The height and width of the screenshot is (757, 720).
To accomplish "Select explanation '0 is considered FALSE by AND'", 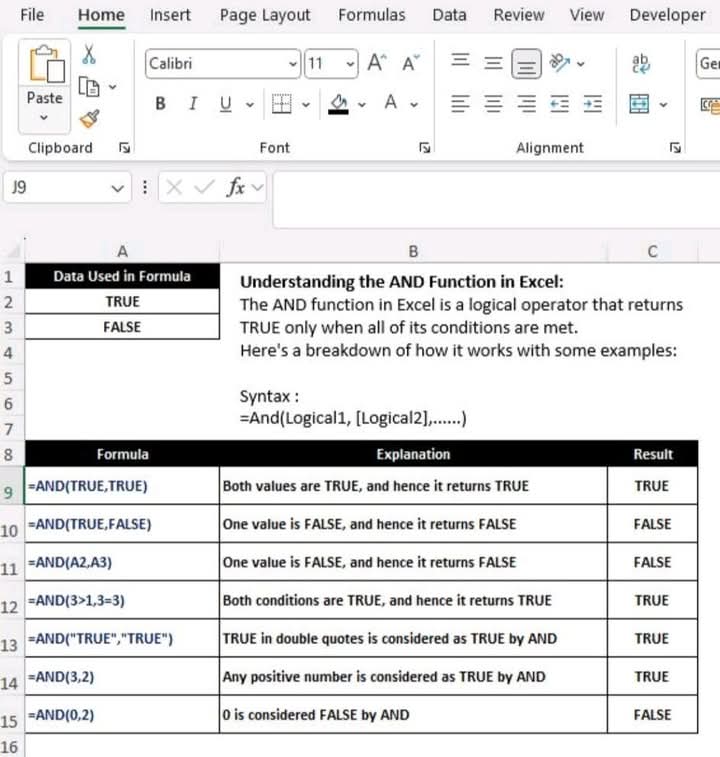I will pos(413,715).
